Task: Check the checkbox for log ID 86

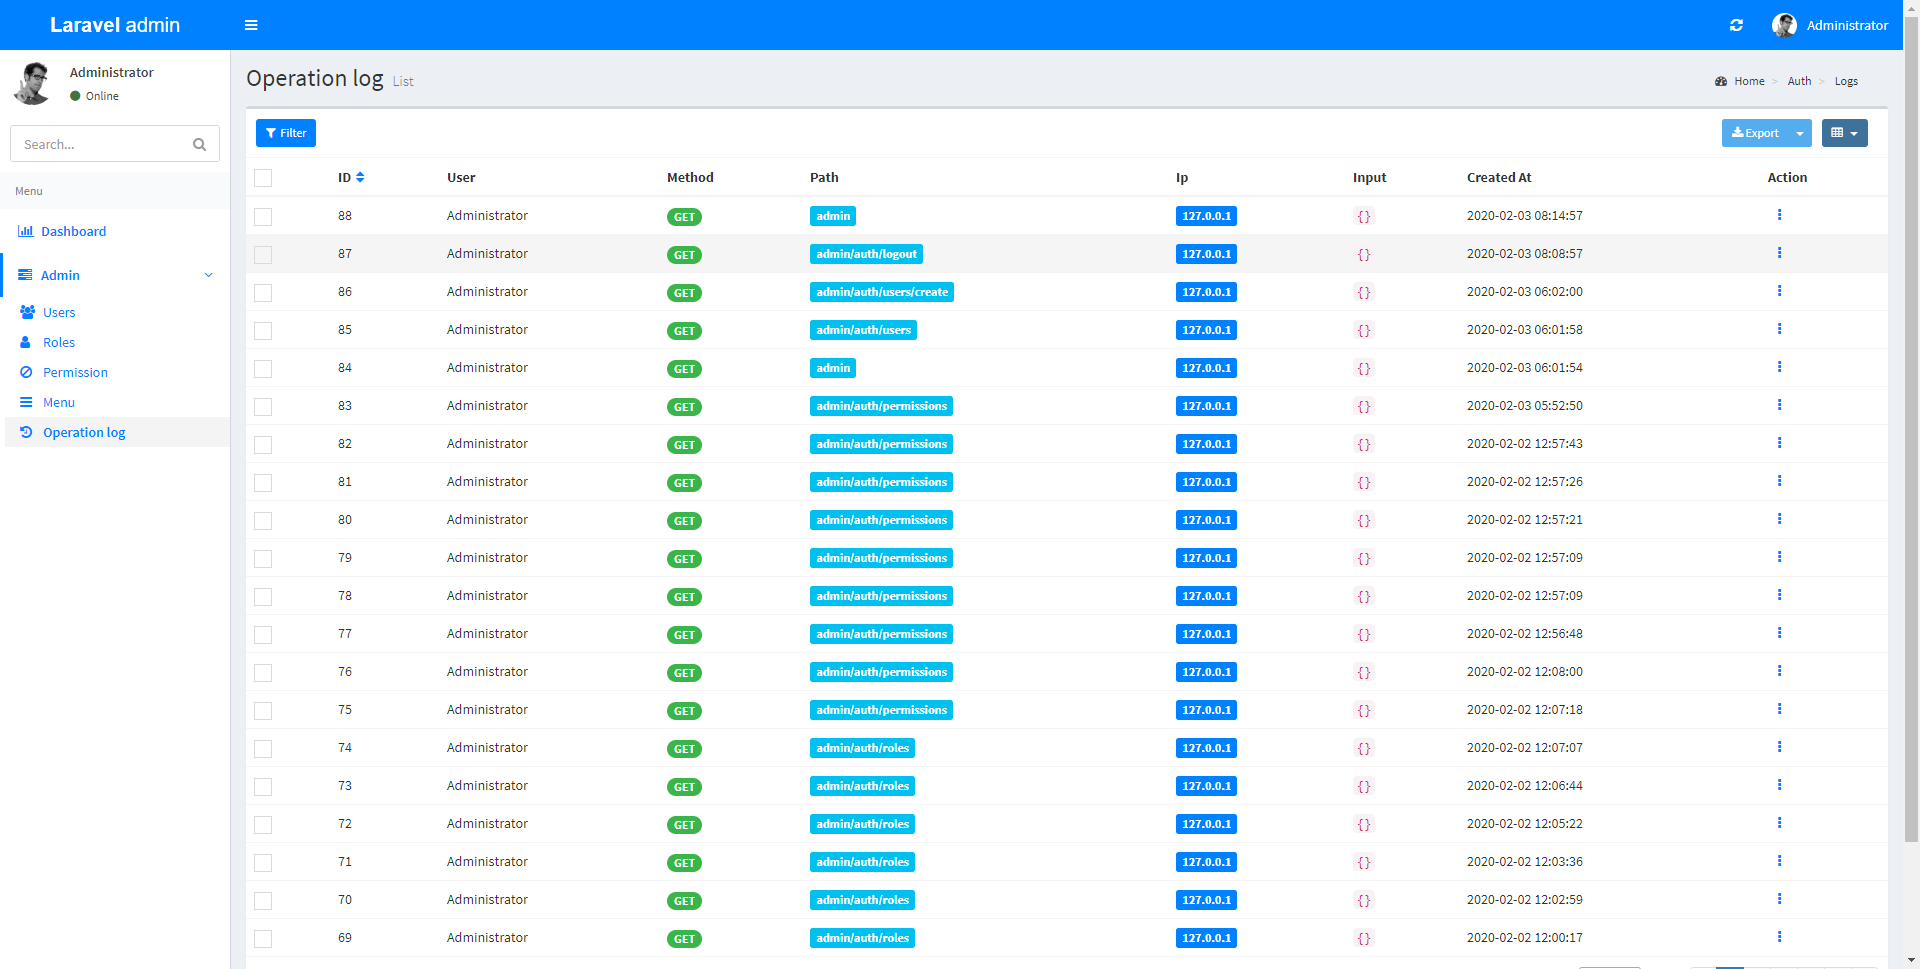Action: pyautogui.click(x=263, y=293)
